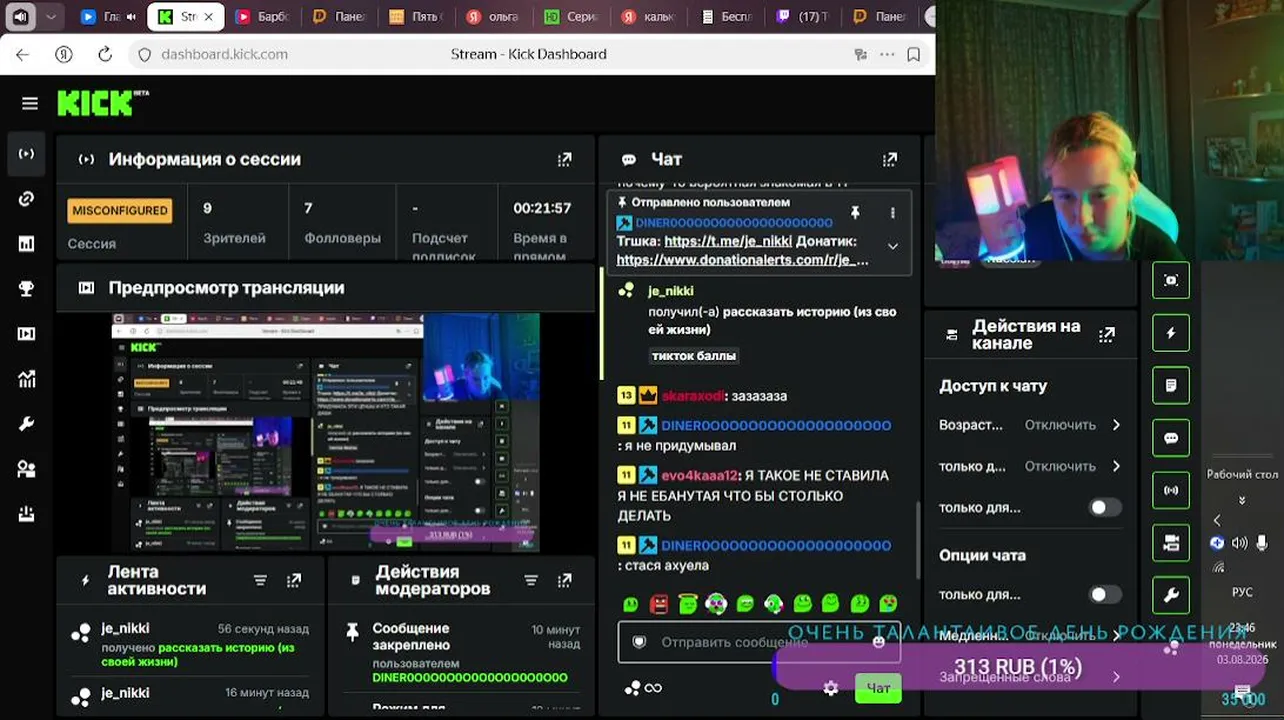This screenshot has height=720, width=1284.
Task: Click the KICK logo
Action: 103,103
